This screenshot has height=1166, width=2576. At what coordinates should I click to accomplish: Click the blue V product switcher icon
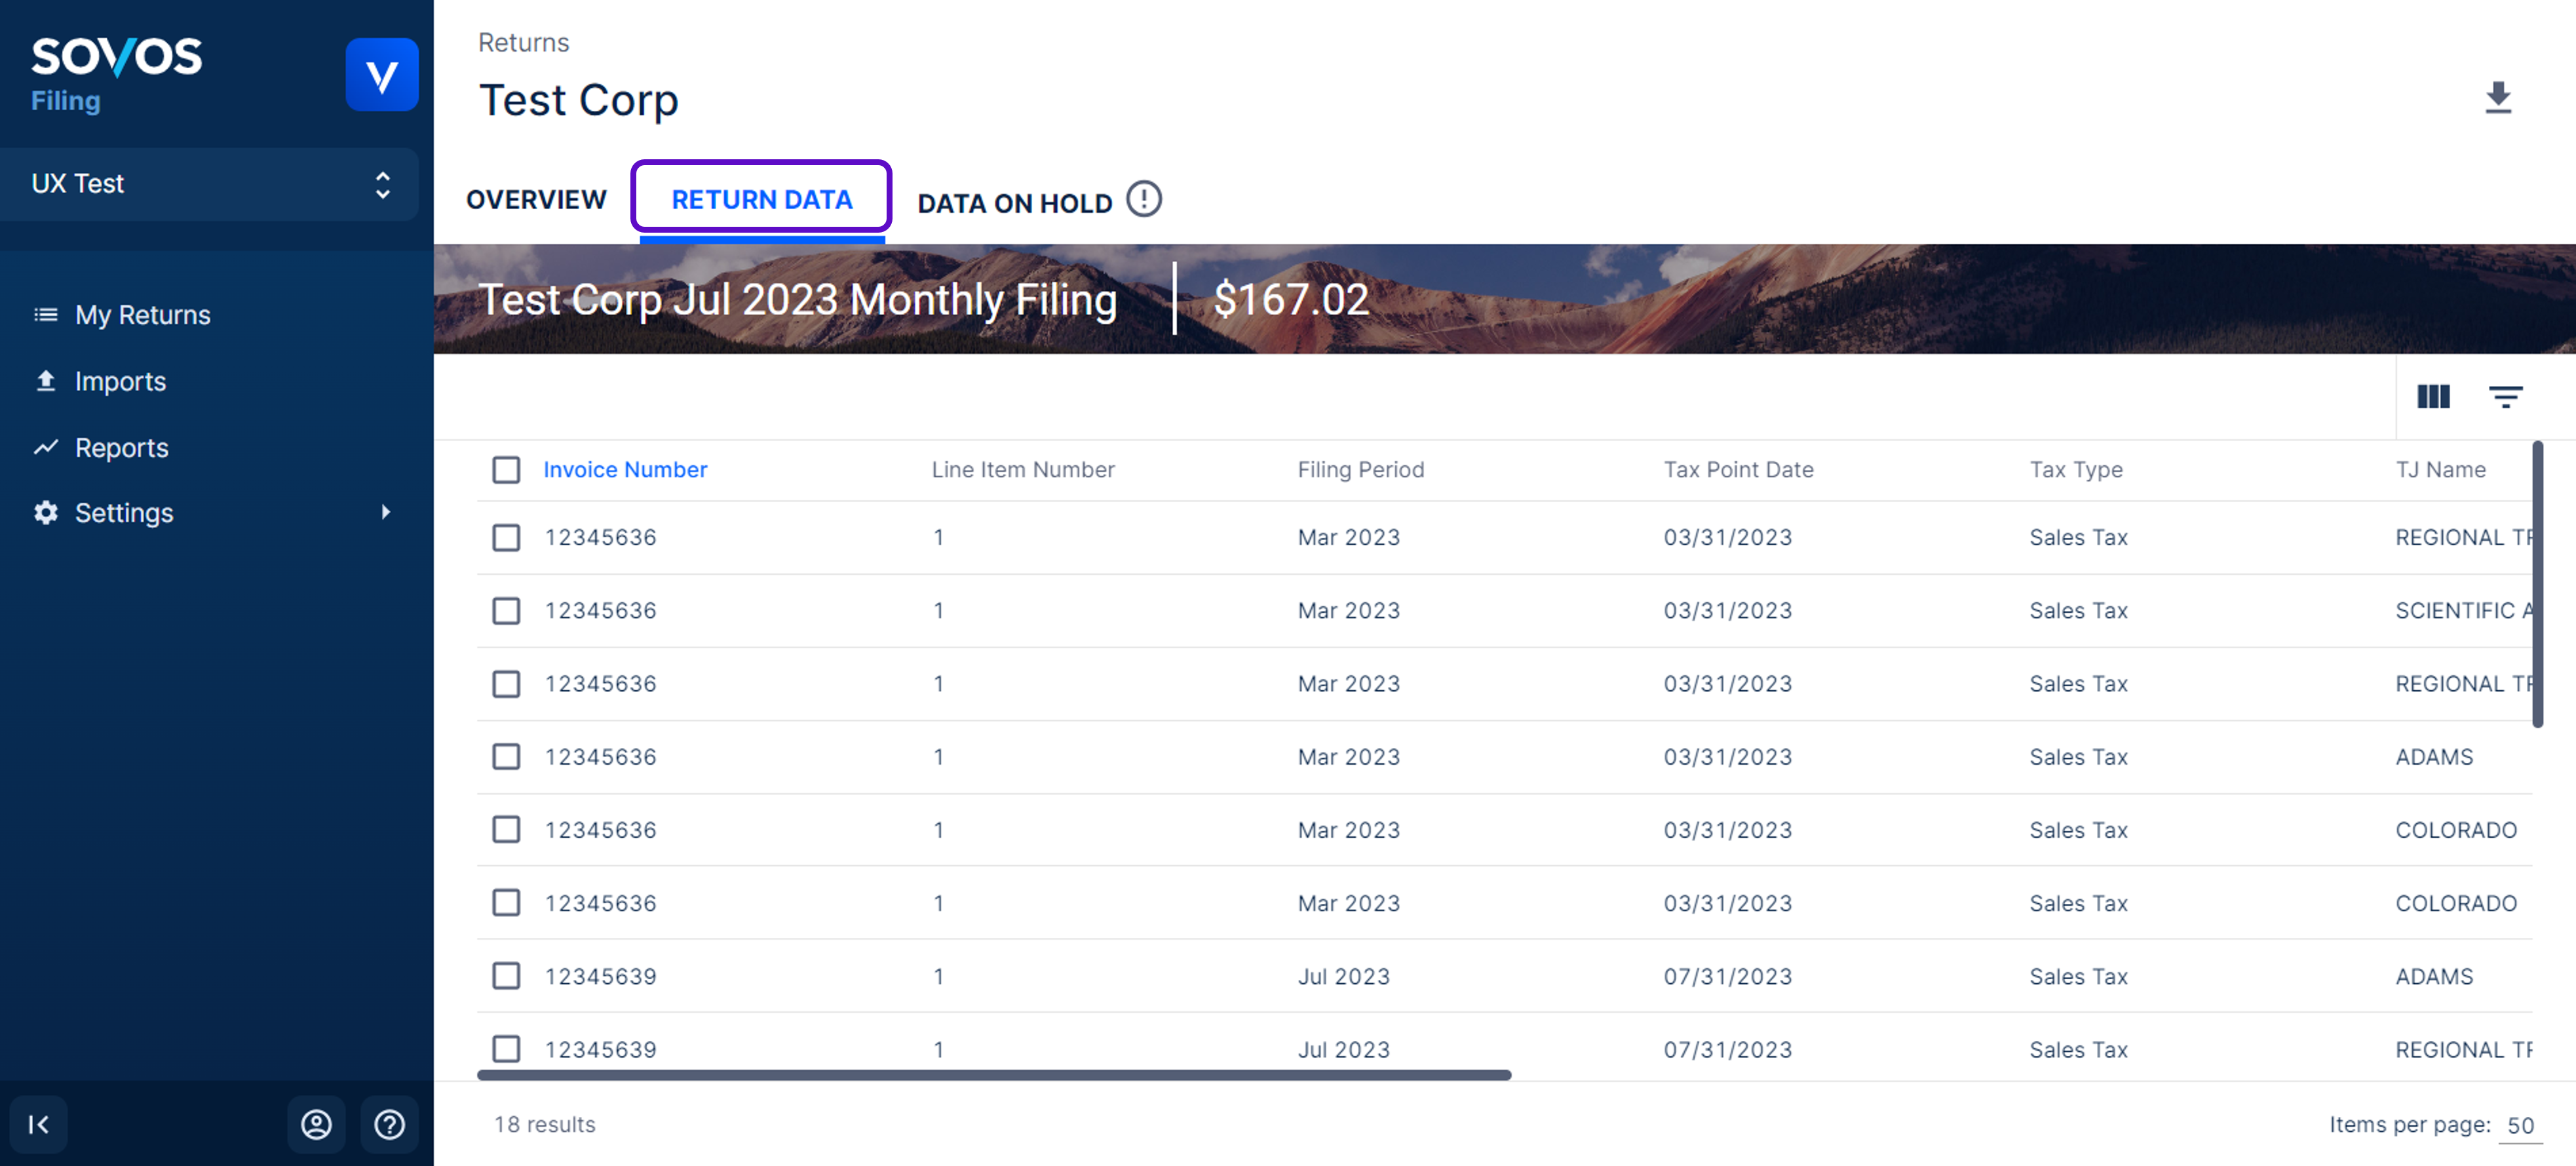click(x=381, y=75)
